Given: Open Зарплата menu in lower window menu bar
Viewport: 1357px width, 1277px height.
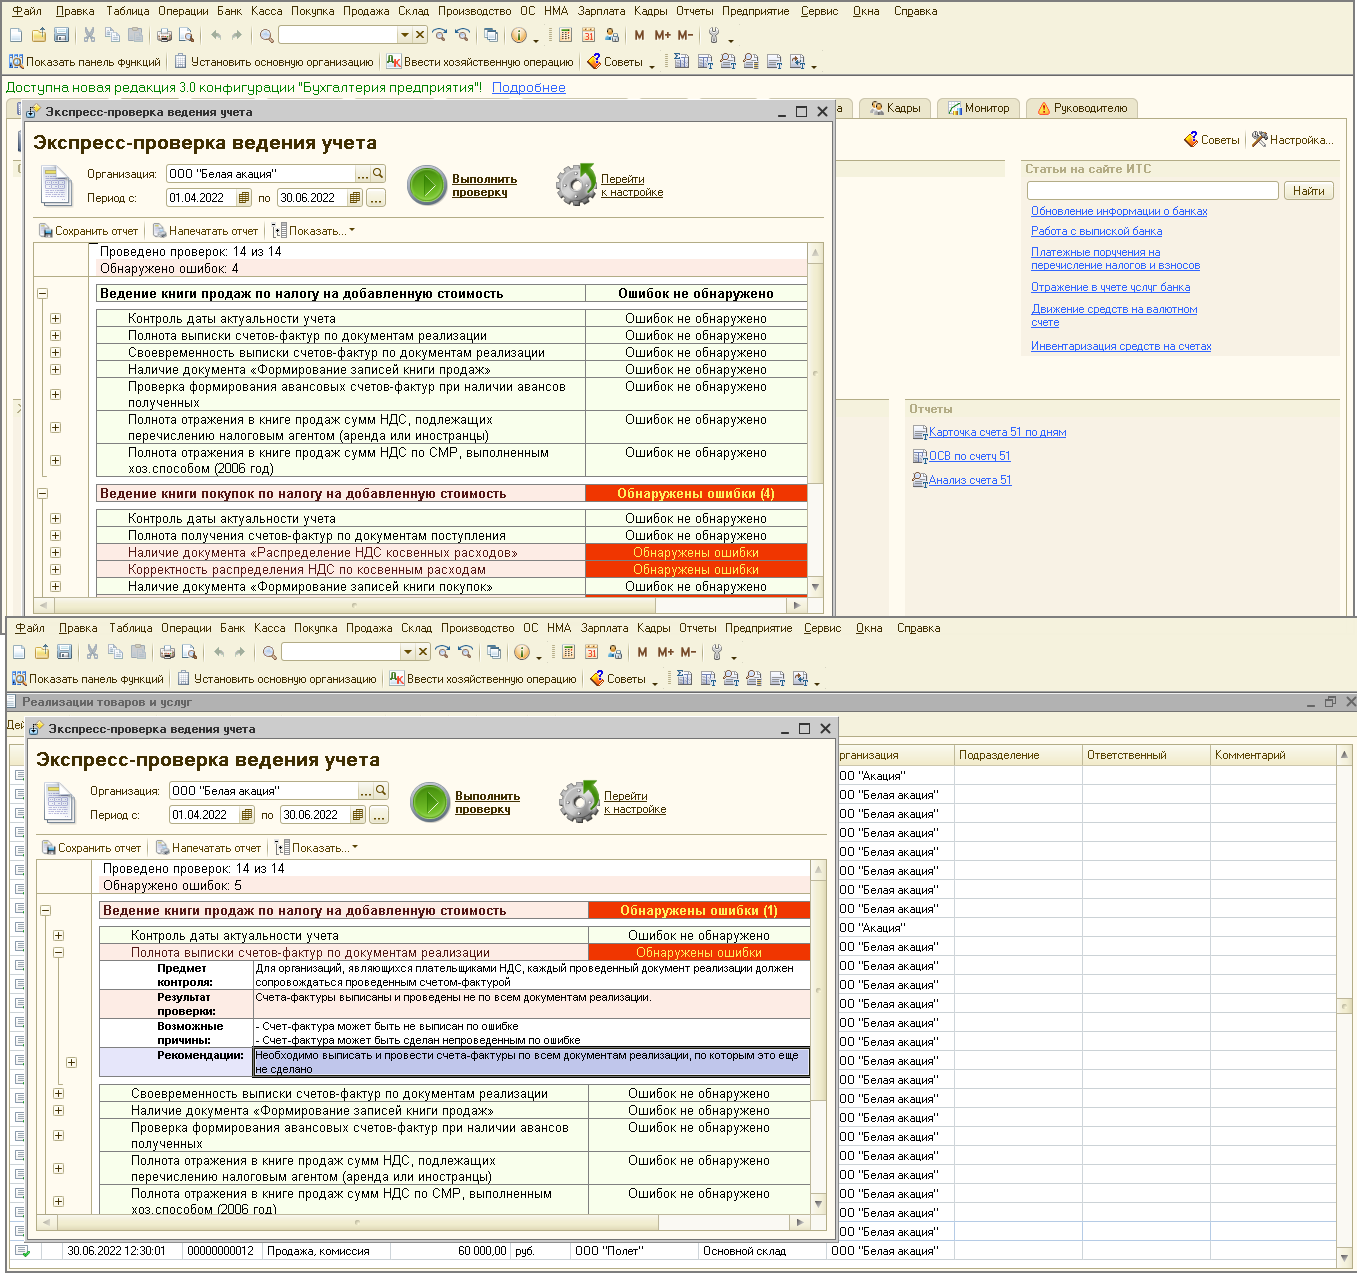Looking at the screenshot, I should [x=605, y=628].
